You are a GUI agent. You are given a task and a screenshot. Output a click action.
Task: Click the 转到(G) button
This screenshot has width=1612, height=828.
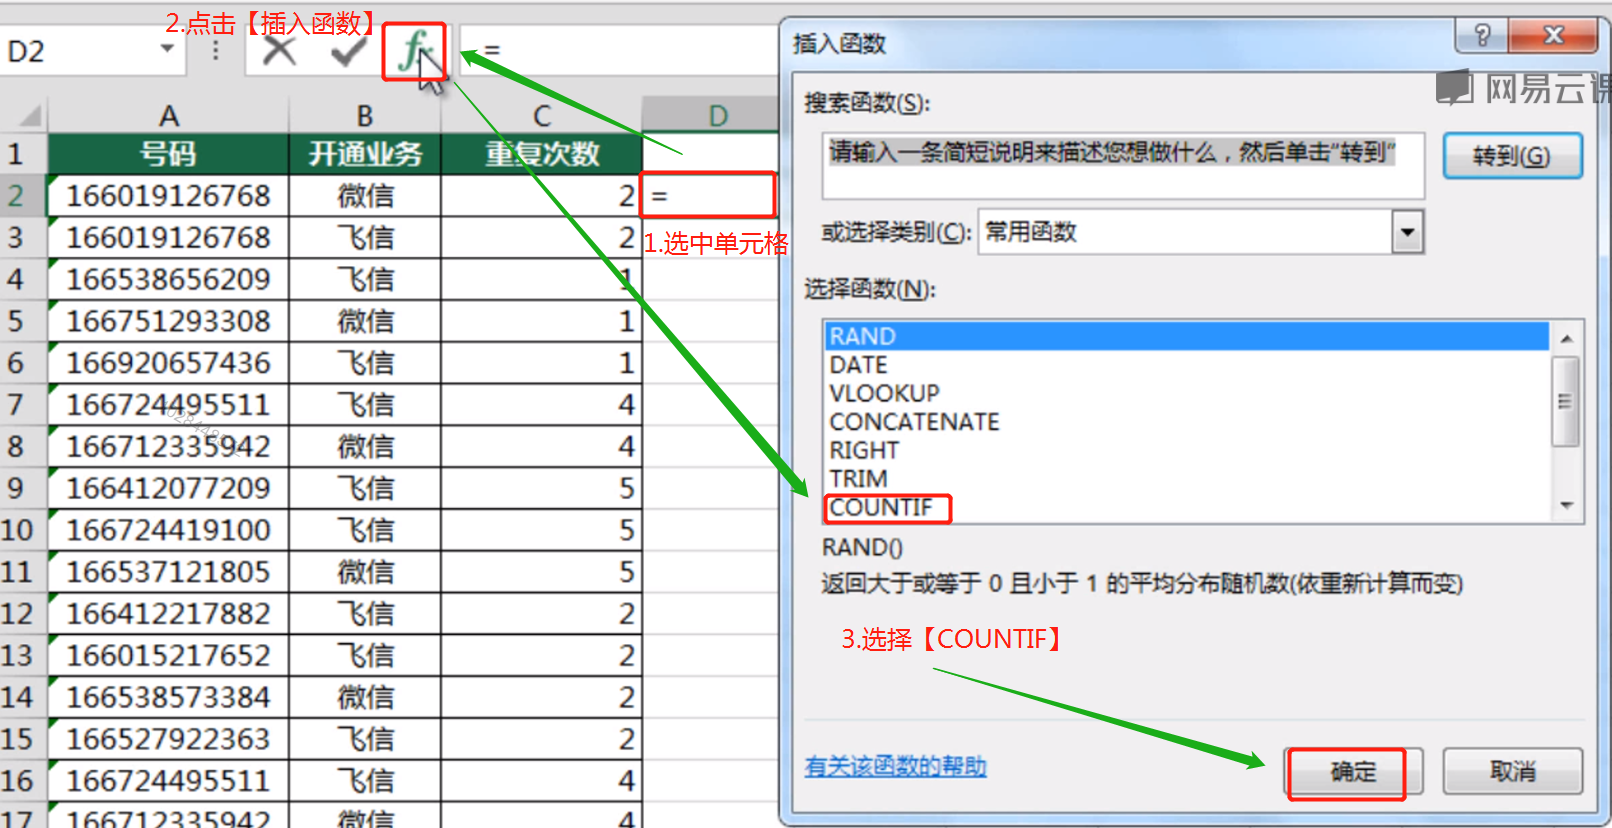tap(1512, 156)
